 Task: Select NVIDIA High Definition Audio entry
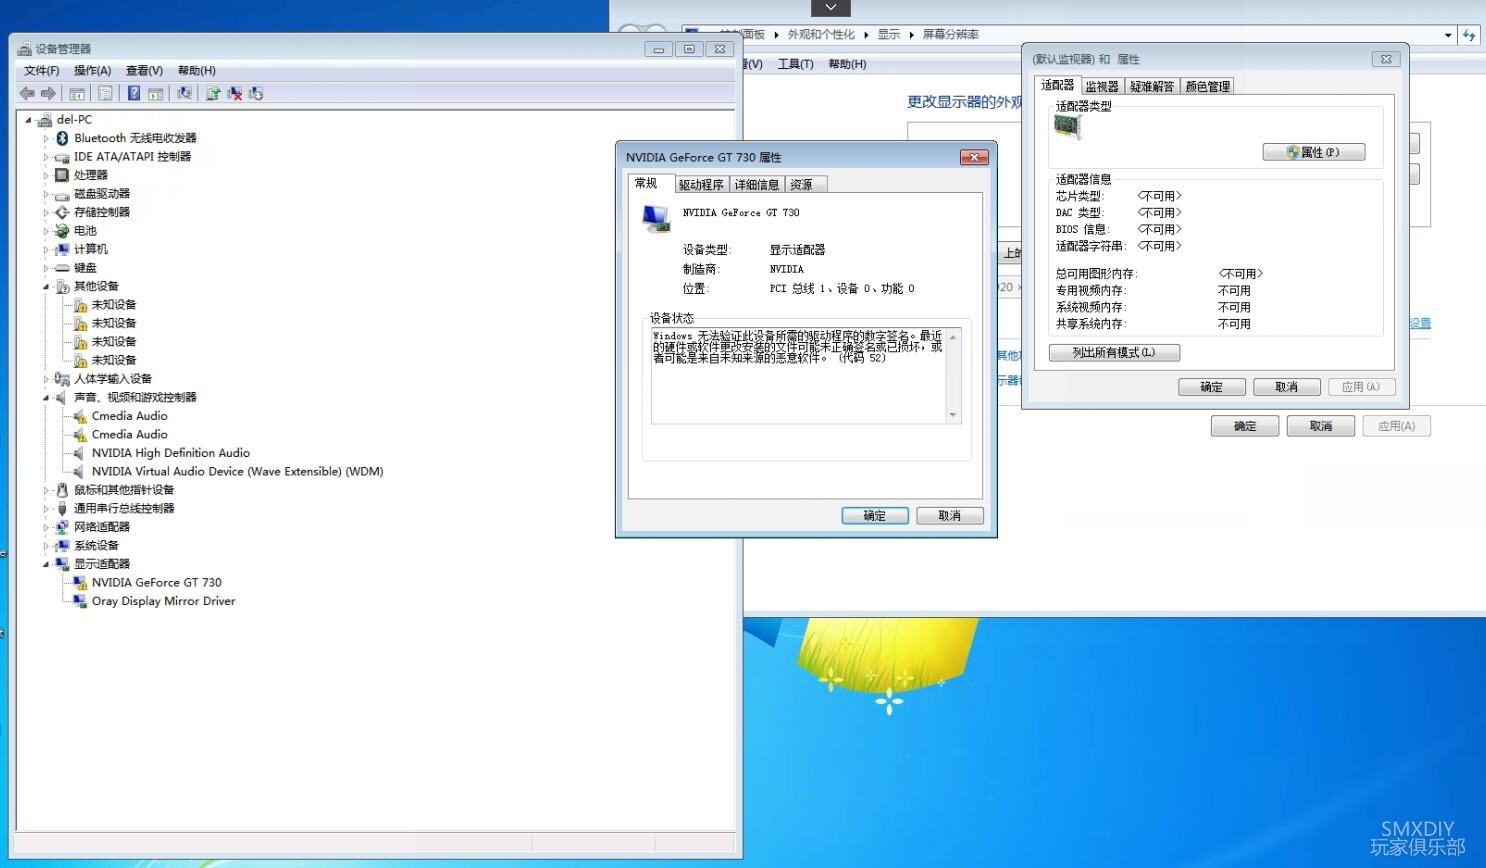[x=171, y=453]
